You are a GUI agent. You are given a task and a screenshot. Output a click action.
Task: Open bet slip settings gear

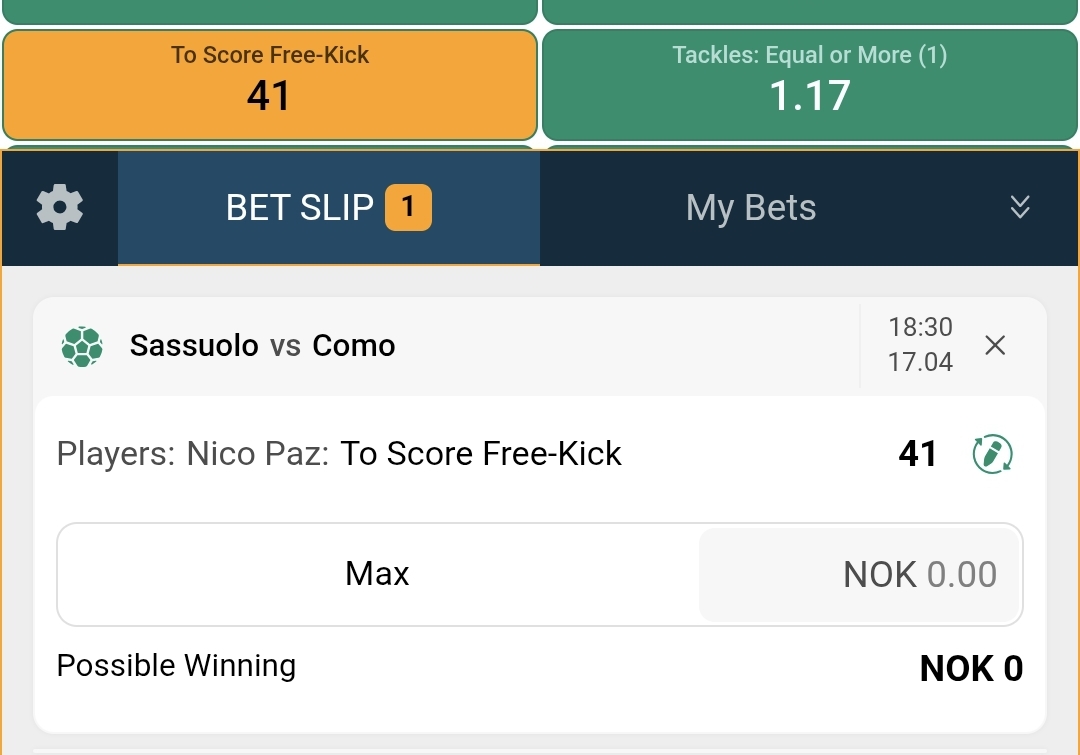tap(60, 208)
